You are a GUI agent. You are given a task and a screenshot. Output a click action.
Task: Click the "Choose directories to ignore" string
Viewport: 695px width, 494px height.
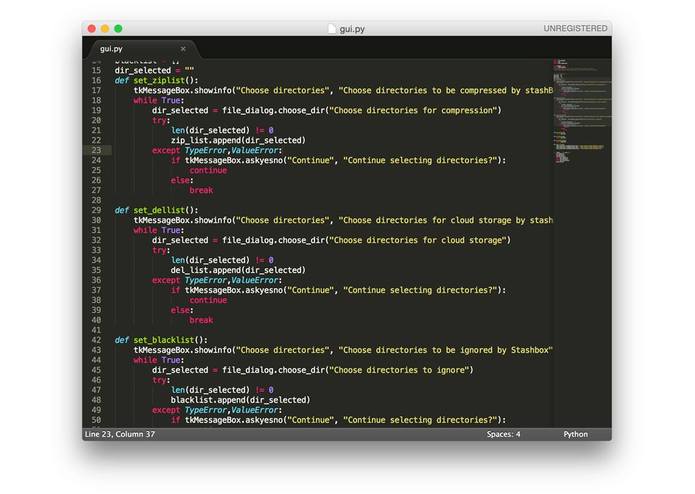pyautogui.click(x=399, y=370)
